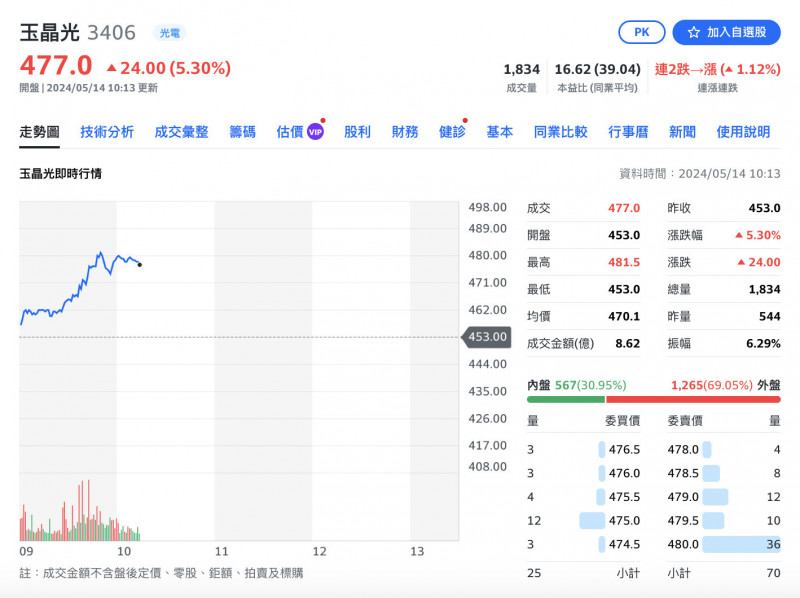The height and width of the screenshot is (598, 800).
Task: Click the VIP badge next to 估價
Action: pyautogui.click(x=315, y=132)
